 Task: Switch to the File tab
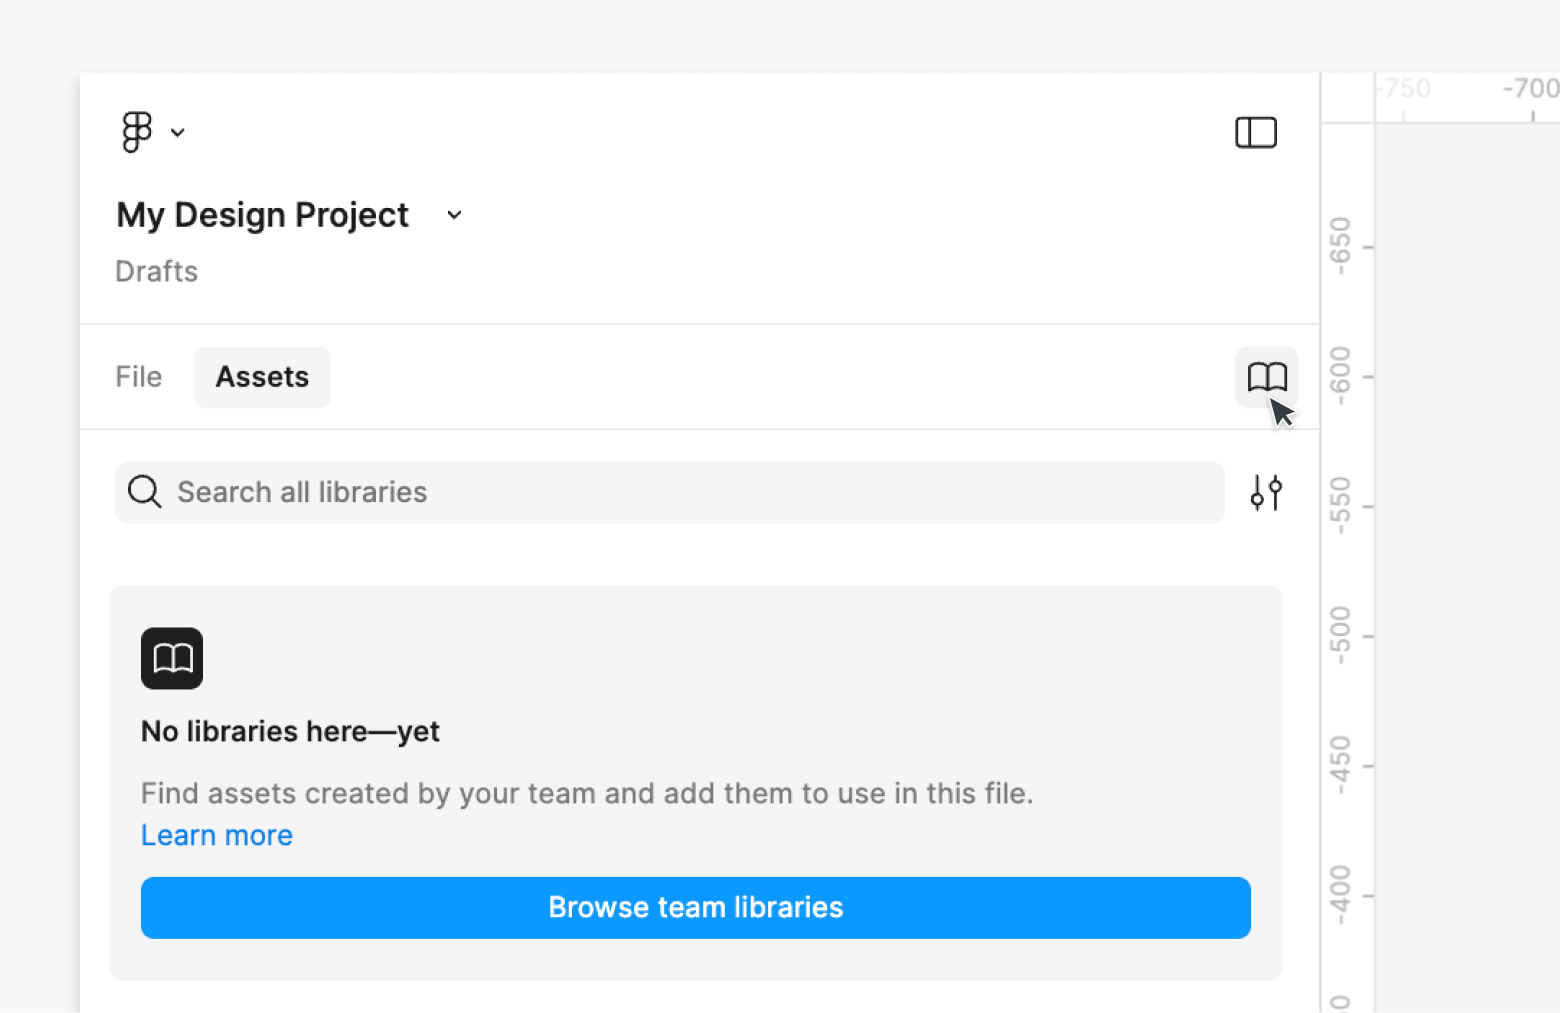137,377
